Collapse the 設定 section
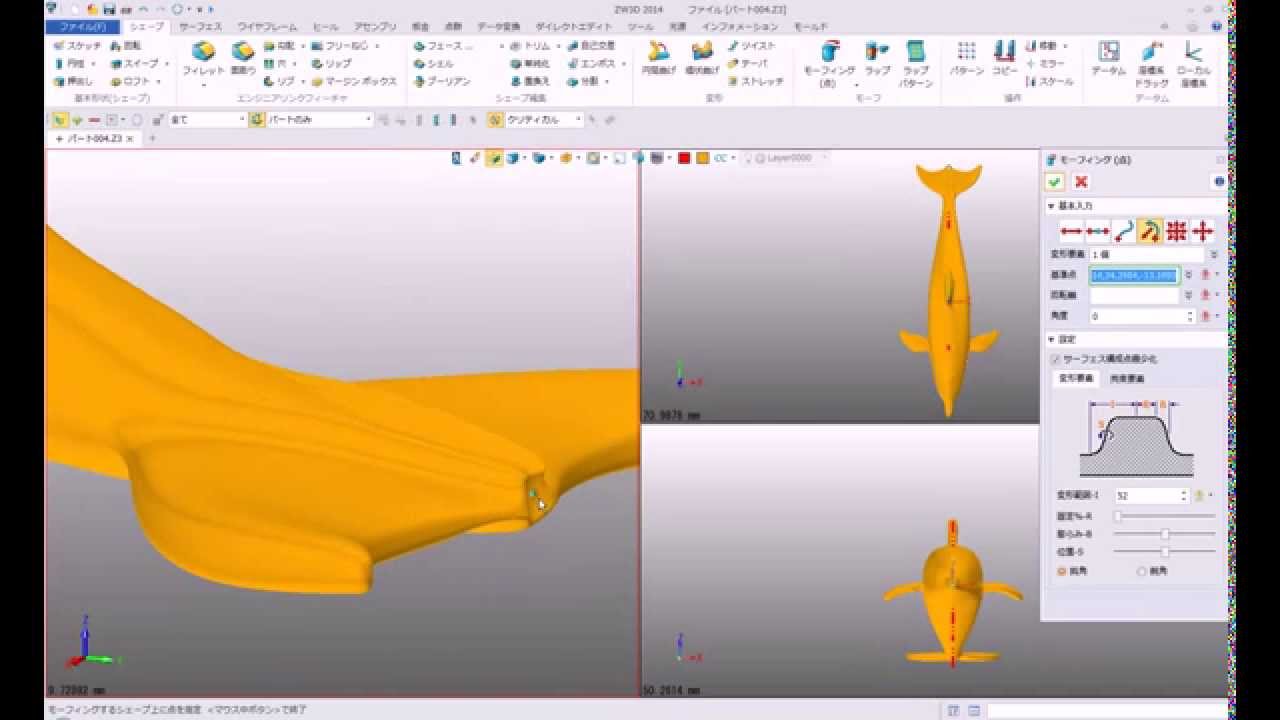The width and height of the screenshot is (1280, 720). tap(1051, 339)
